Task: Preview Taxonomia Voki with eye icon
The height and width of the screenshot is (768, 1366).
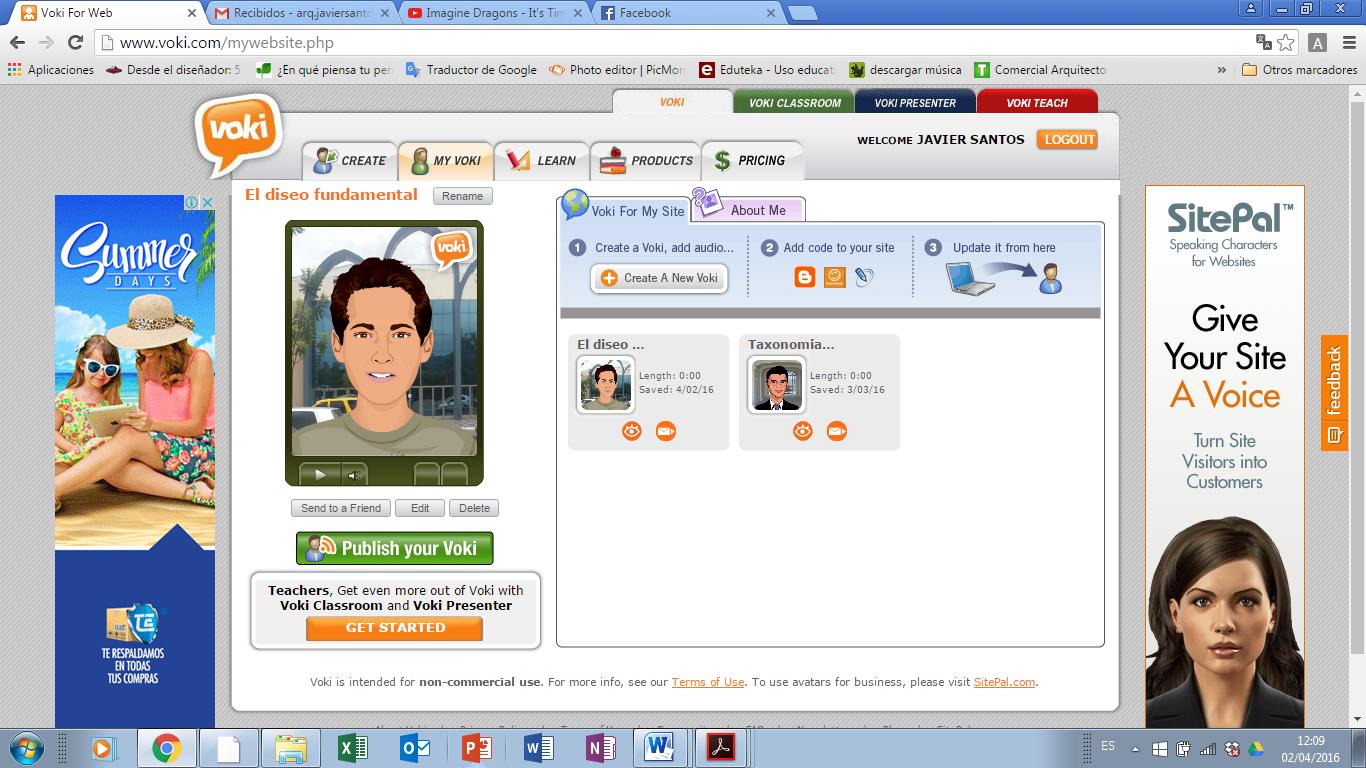Action: click(803, 431)
